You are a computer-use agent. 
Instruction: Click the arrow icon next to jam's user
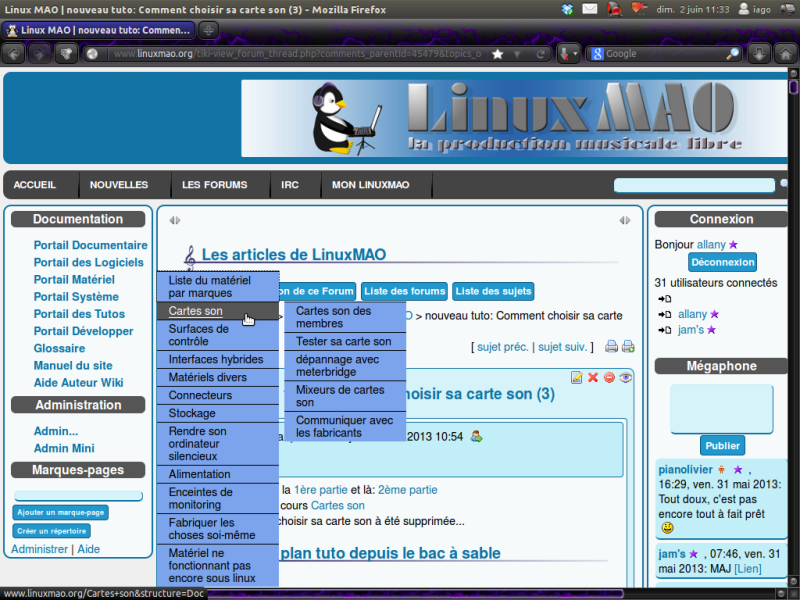point(664,330)
